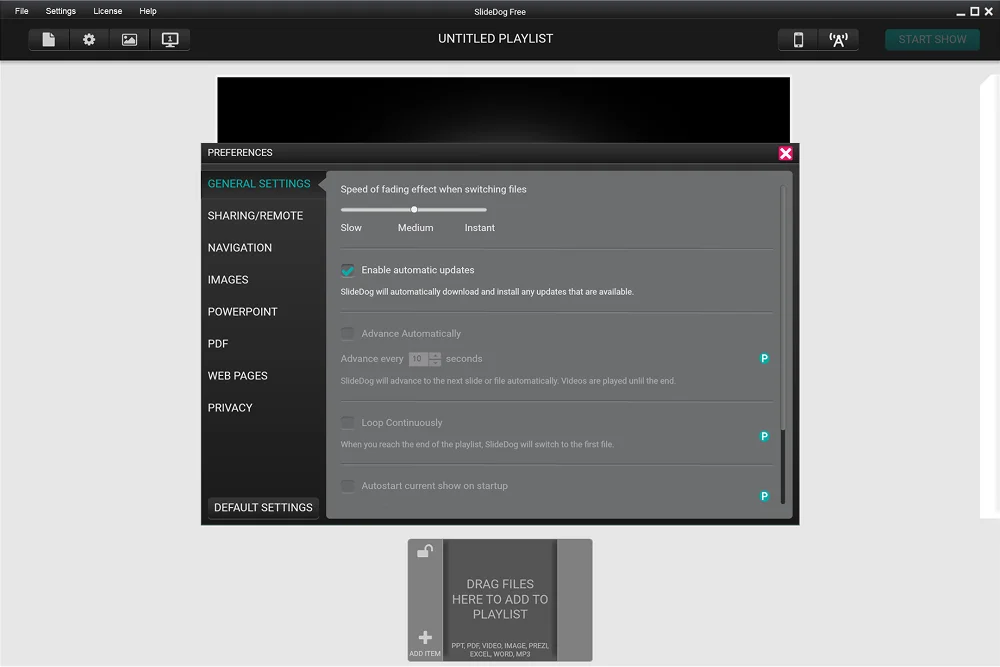This screenshot has height=667, width=1000.
Task: Click the Advance every seconds number field
Action: [x=418, y=359]
